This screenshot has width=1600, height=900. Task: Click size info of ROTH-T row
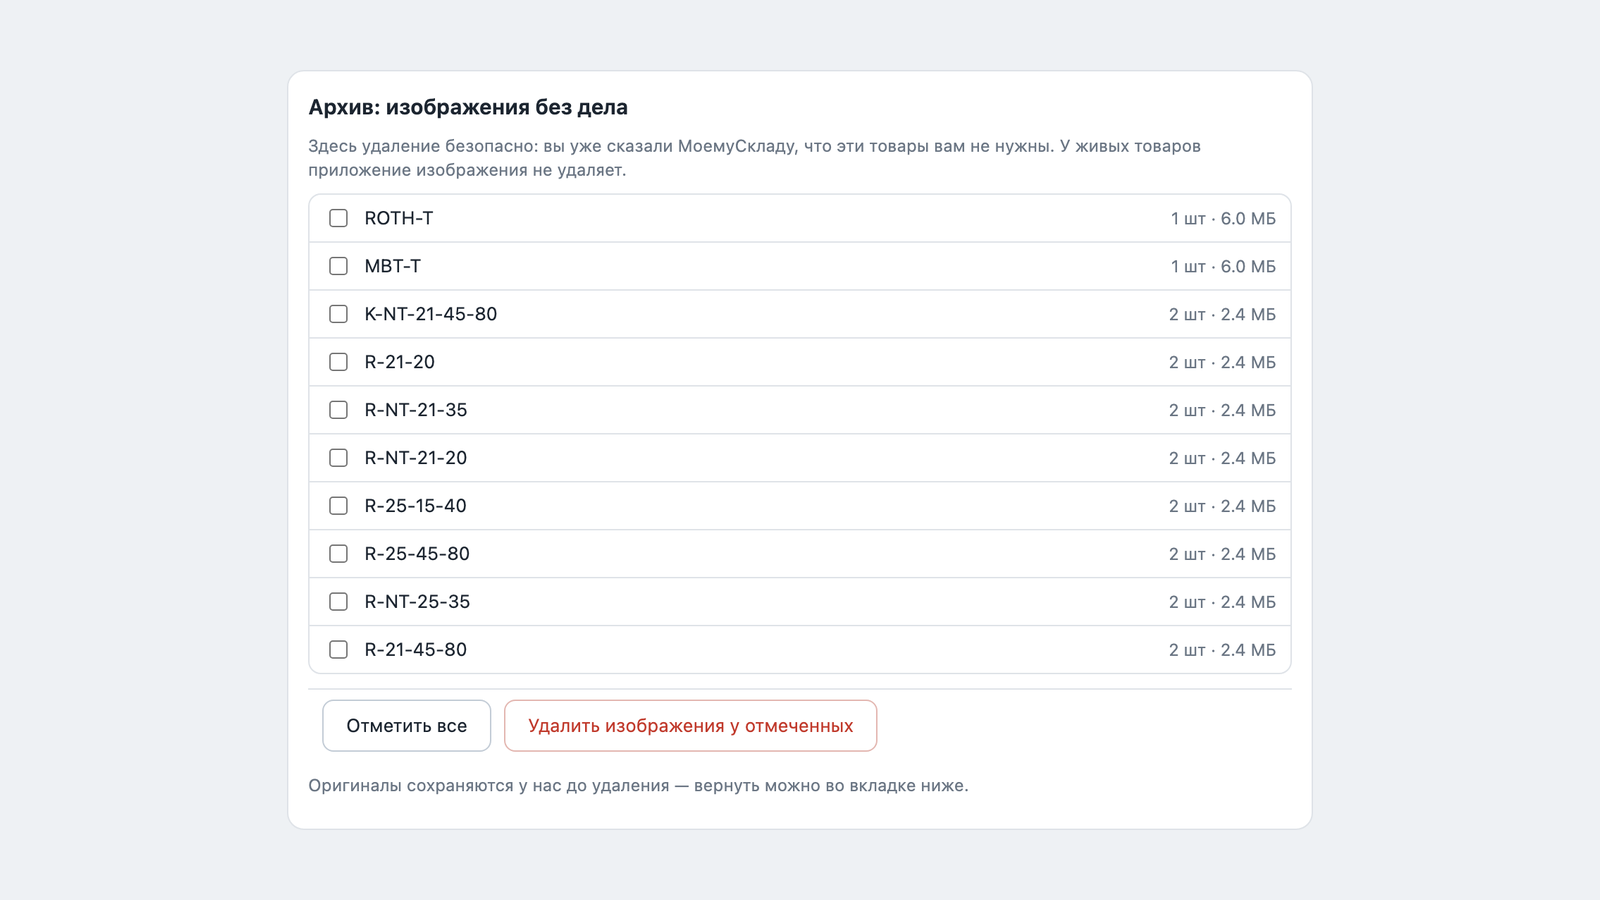pos(1223,218)
